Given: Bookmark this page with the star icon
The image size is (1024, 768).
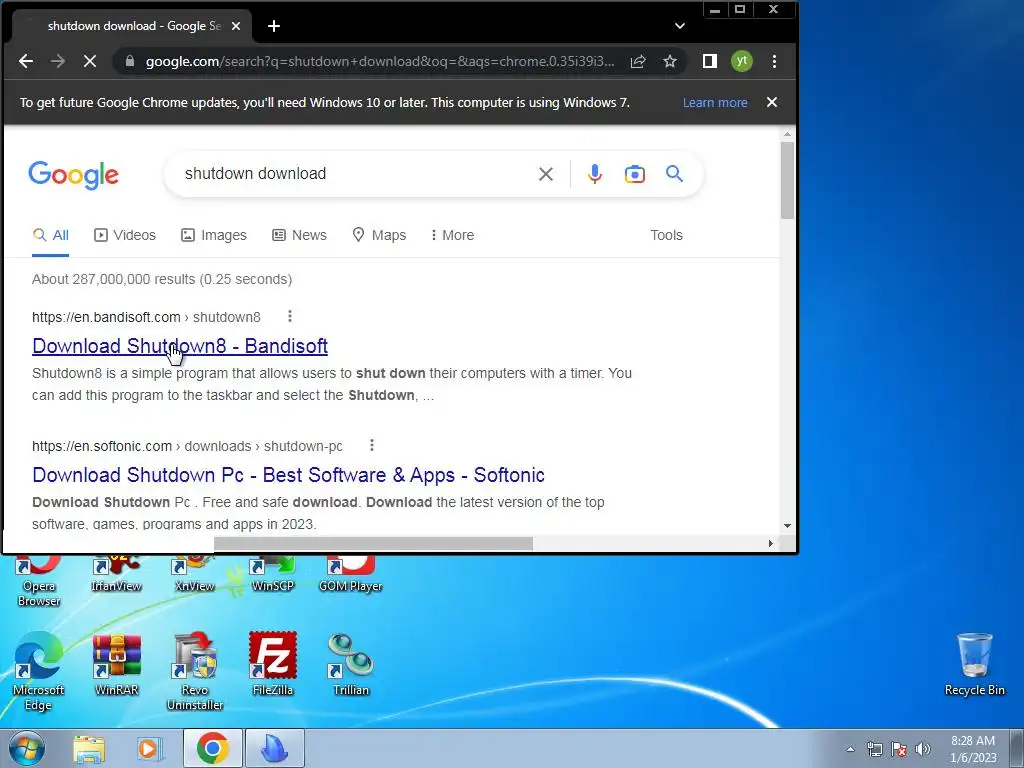Looking at the screenshot, I should (670, 61).
